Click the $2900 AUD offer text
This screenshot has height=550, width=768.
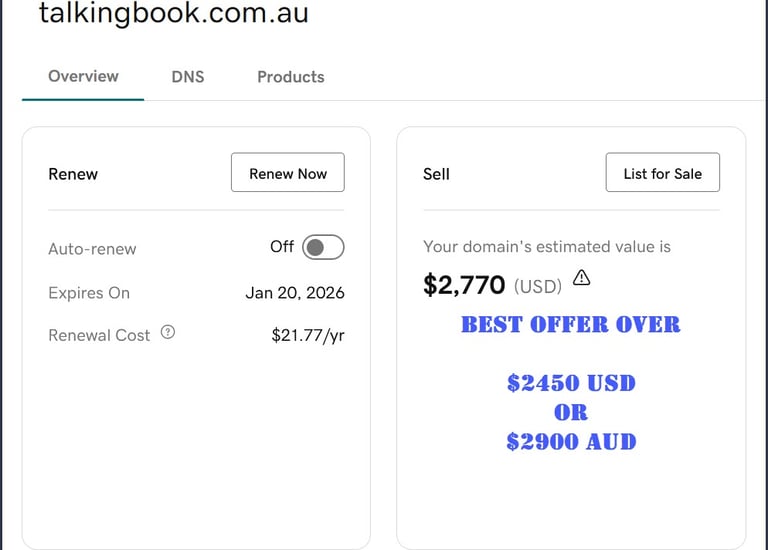(570, 441)
